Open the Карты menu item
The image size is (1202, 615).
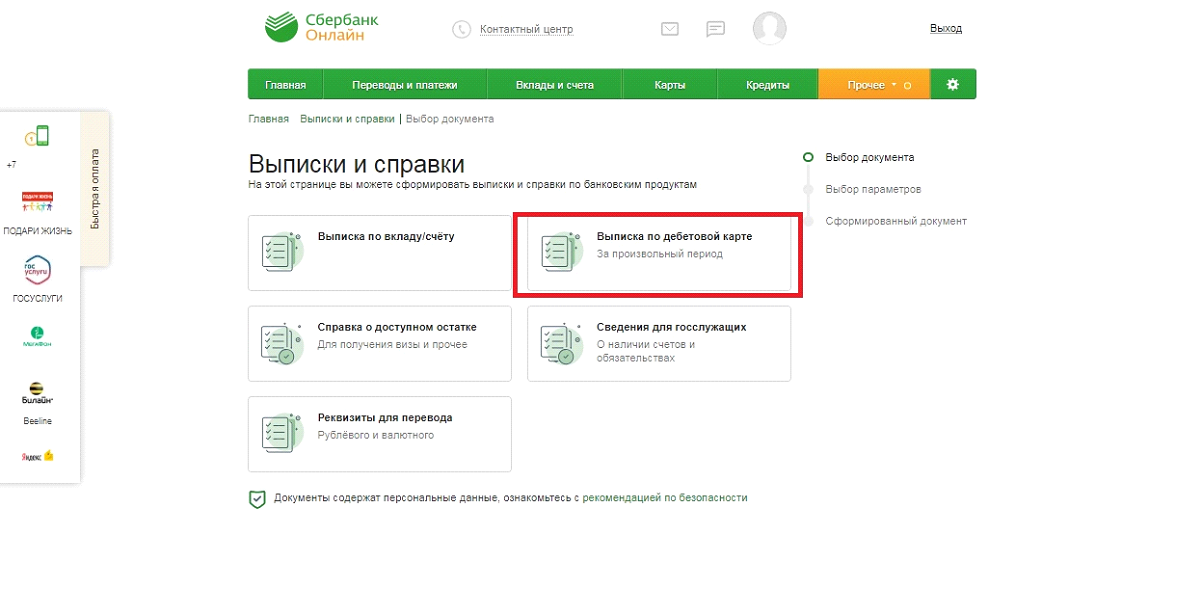click(x=669, y=85)
